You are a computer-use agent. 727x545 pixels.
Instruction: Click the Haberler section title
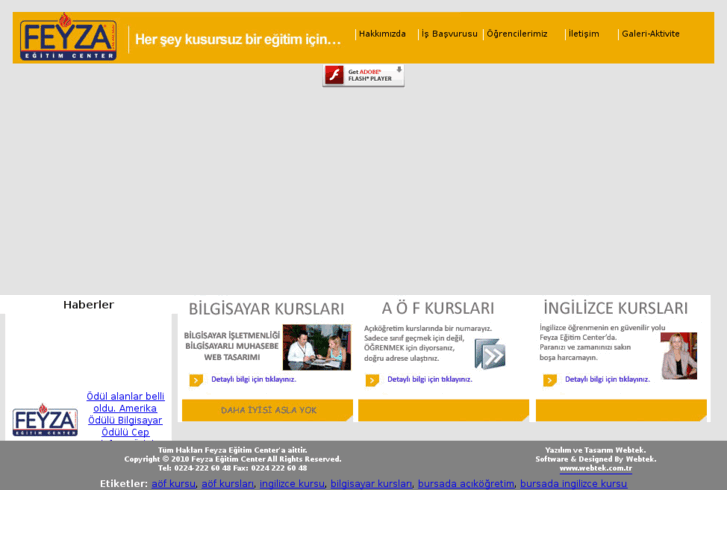[x=89, y=305]
